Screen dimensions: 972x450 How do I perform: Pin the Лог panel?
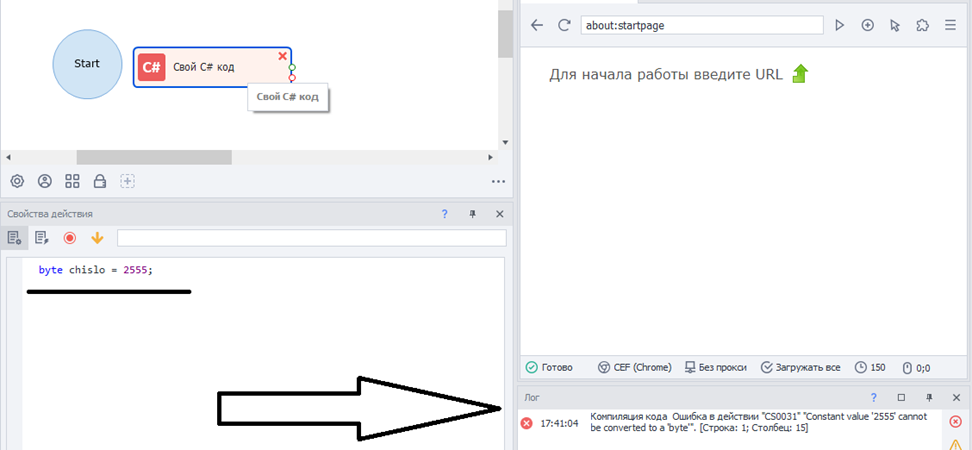pos(929,397)
